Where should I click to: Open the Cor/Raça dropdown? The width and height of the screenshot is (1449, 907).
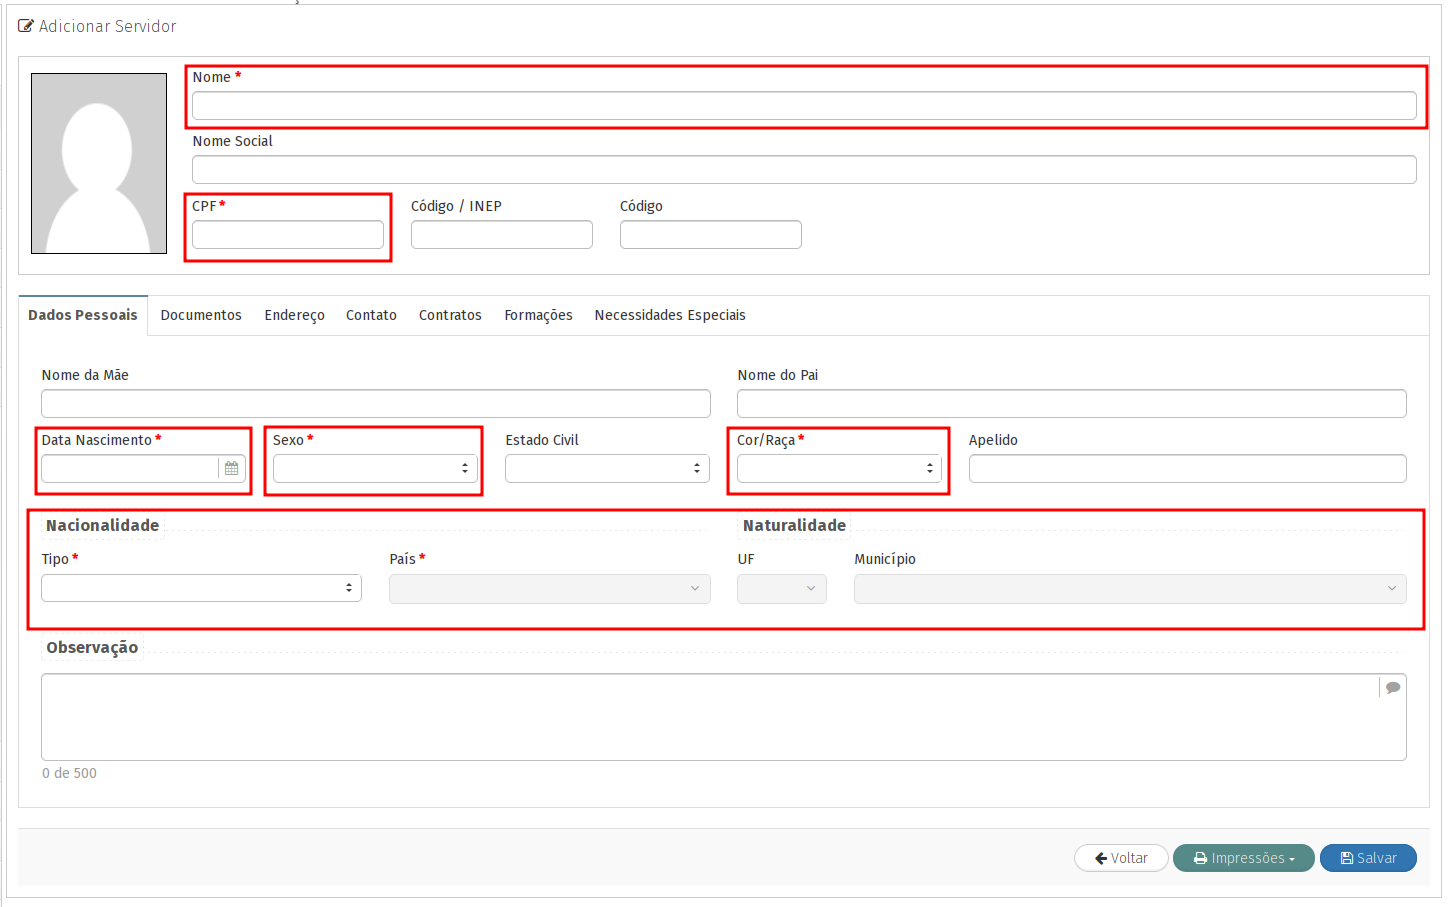click(839, 468)
